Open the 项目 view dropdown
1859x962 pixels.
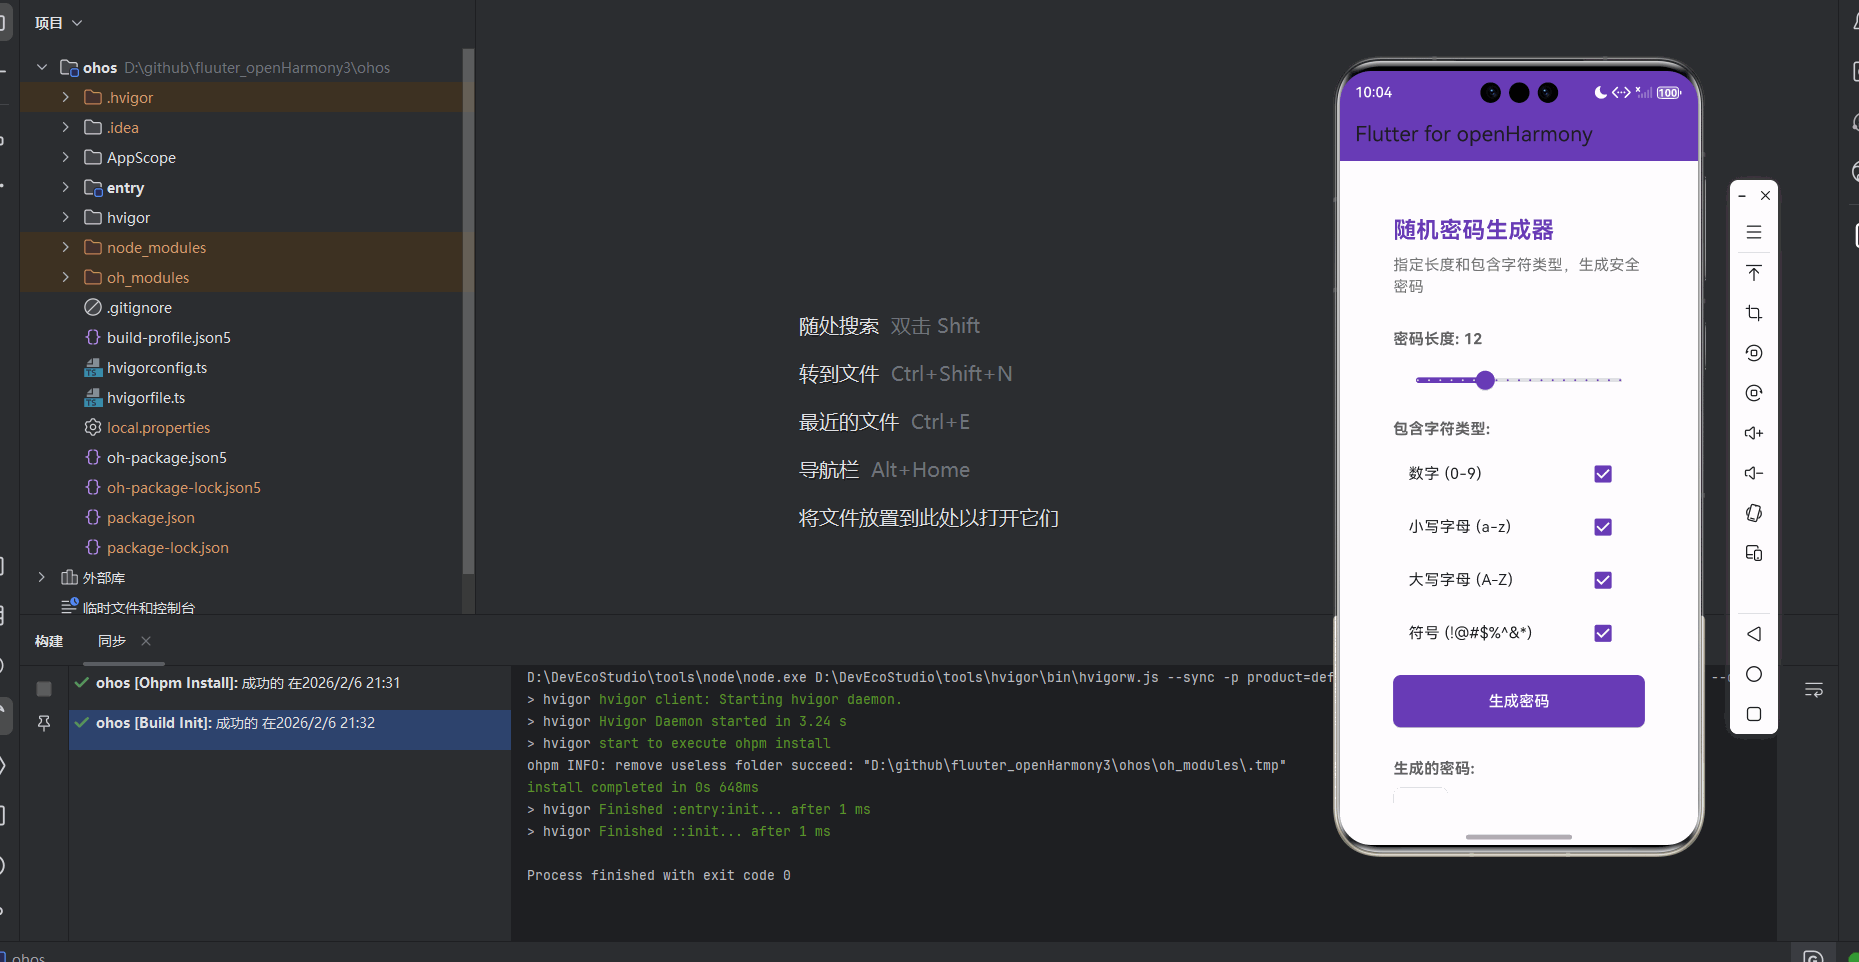(58, 23)
